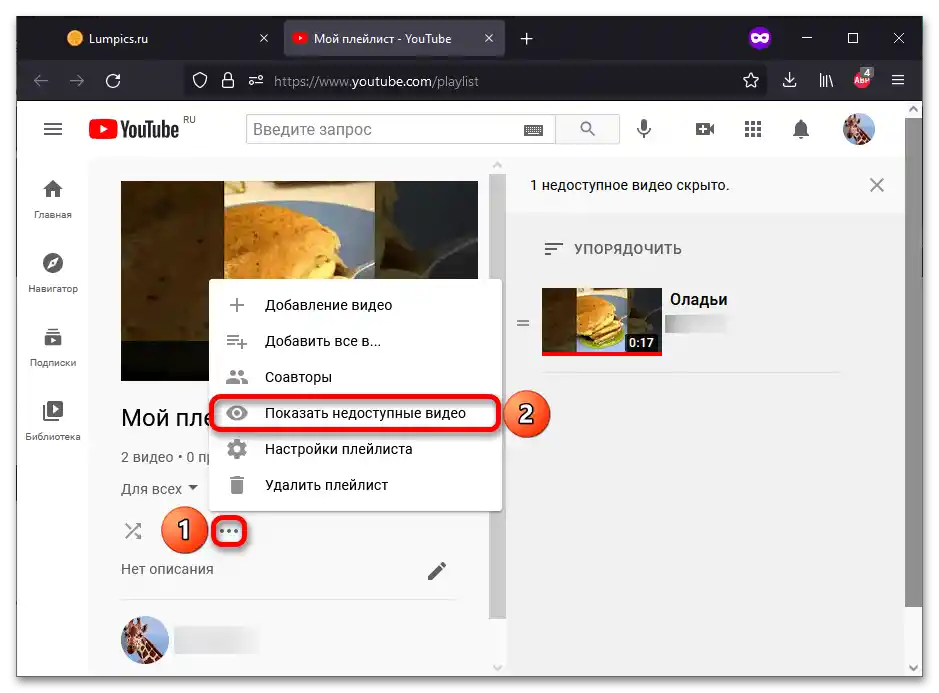The image size is (939, 693).
Task: Open the purple mask private extension icon
Action: tap(760, 38)
